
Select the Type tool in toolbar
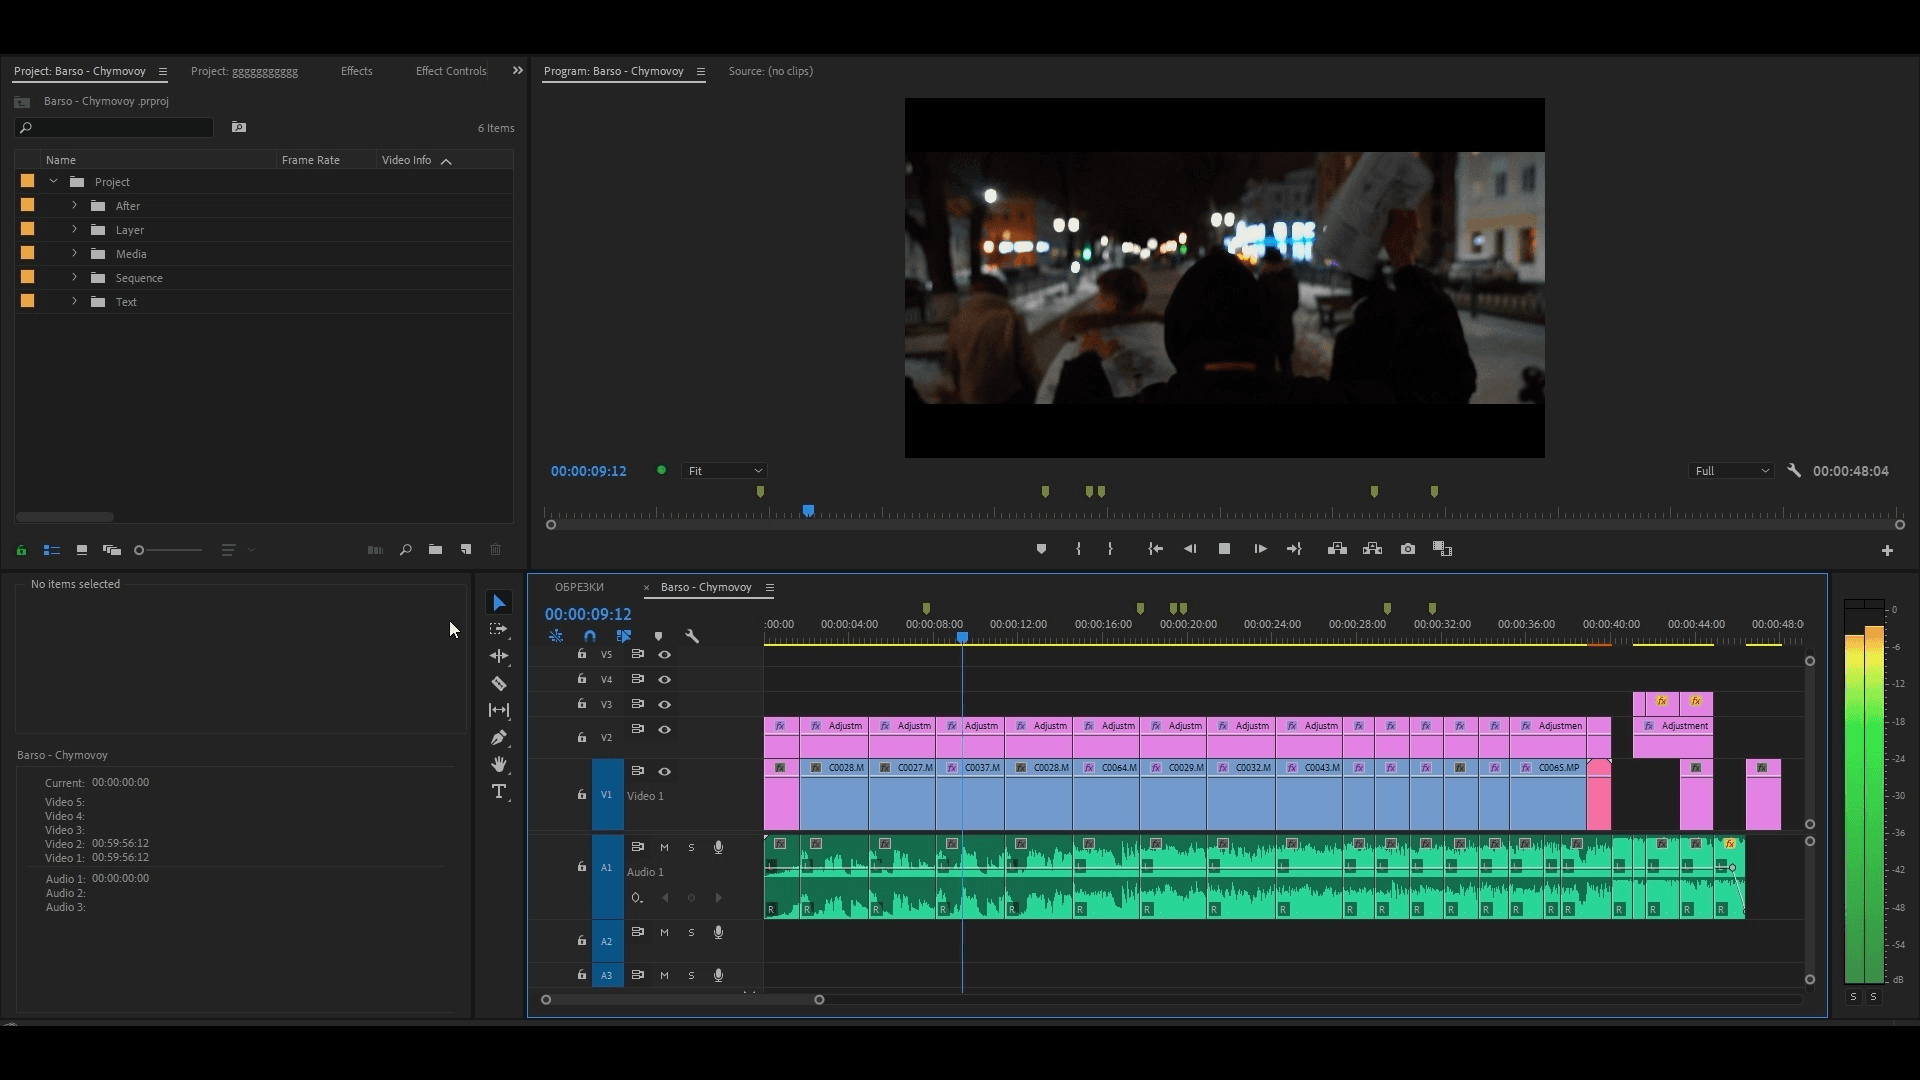[x=498, y=791]
